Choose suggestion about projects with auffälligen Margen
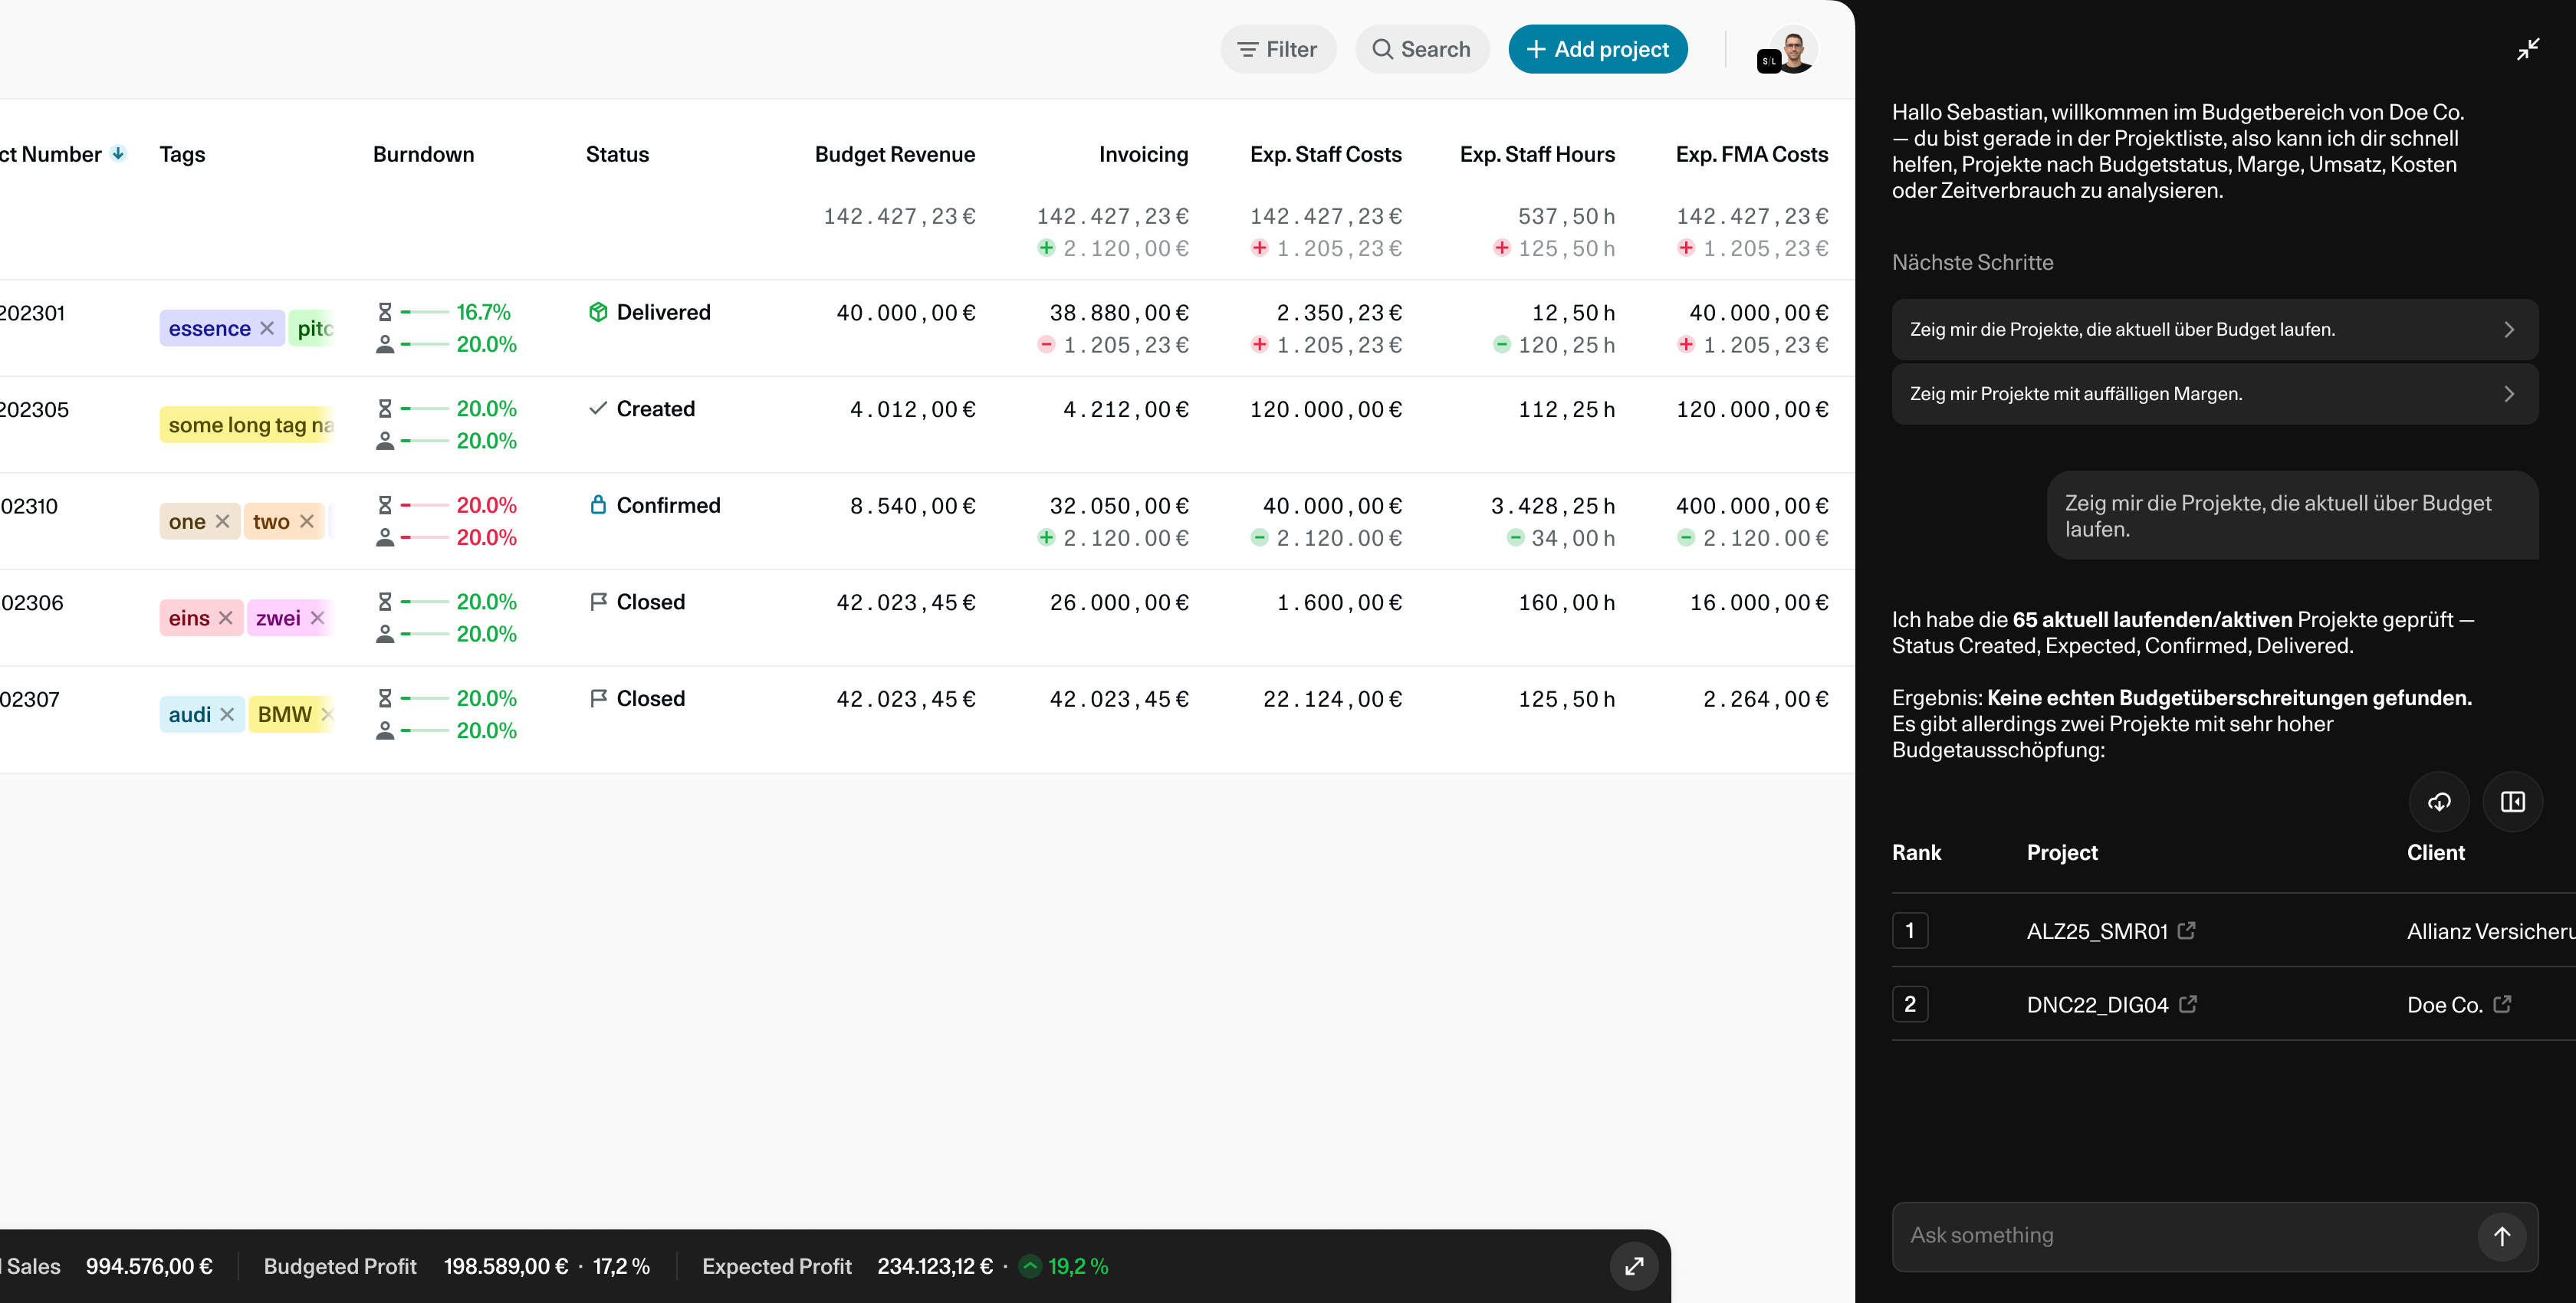 2214,393
